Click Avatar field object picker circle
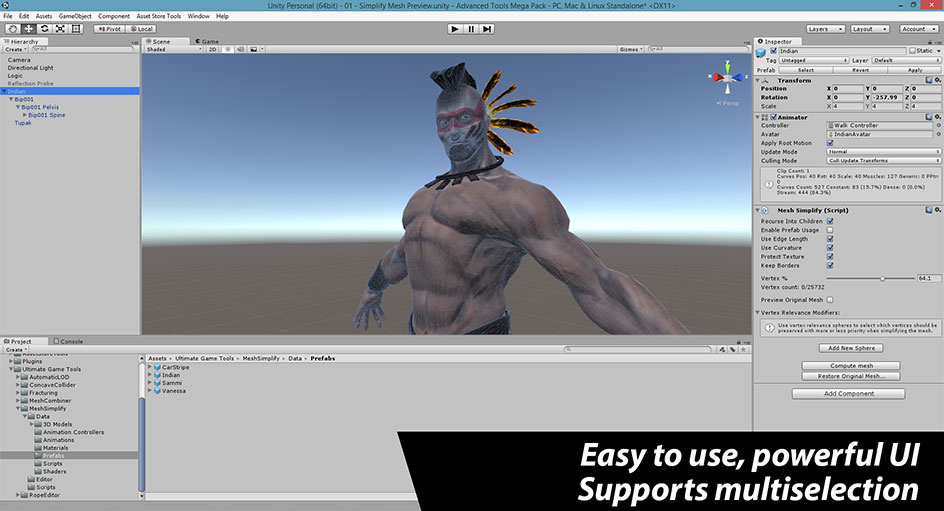Image resolution: width=944 pixels, height=511 pixels. coord(938,134)
